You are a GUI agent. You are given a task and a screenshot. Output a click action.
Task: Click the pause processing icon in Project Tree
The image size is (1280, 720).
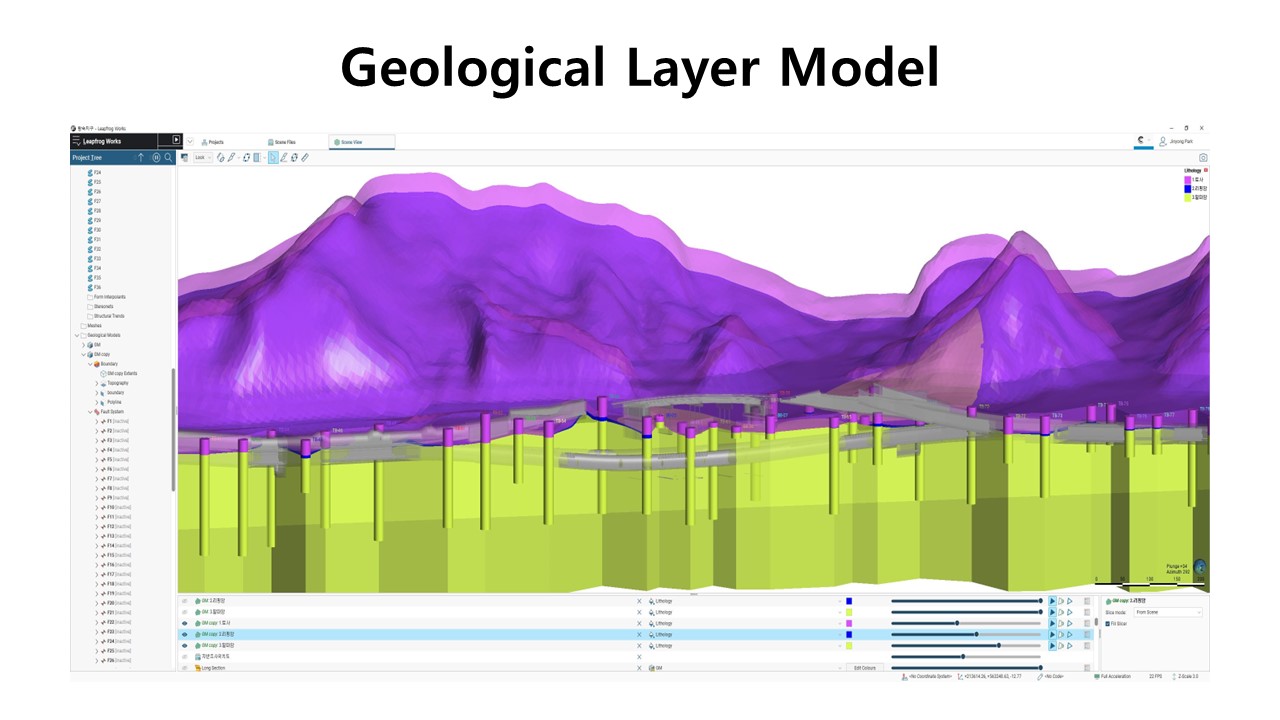[x=156, y=157]
